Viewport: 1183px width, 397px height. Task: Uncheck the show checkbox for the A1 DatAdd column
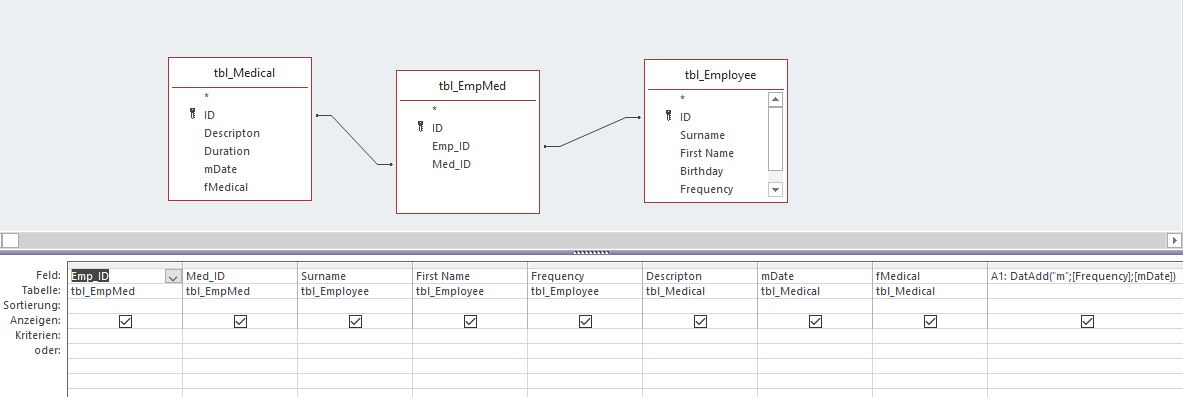(1087, 322)
